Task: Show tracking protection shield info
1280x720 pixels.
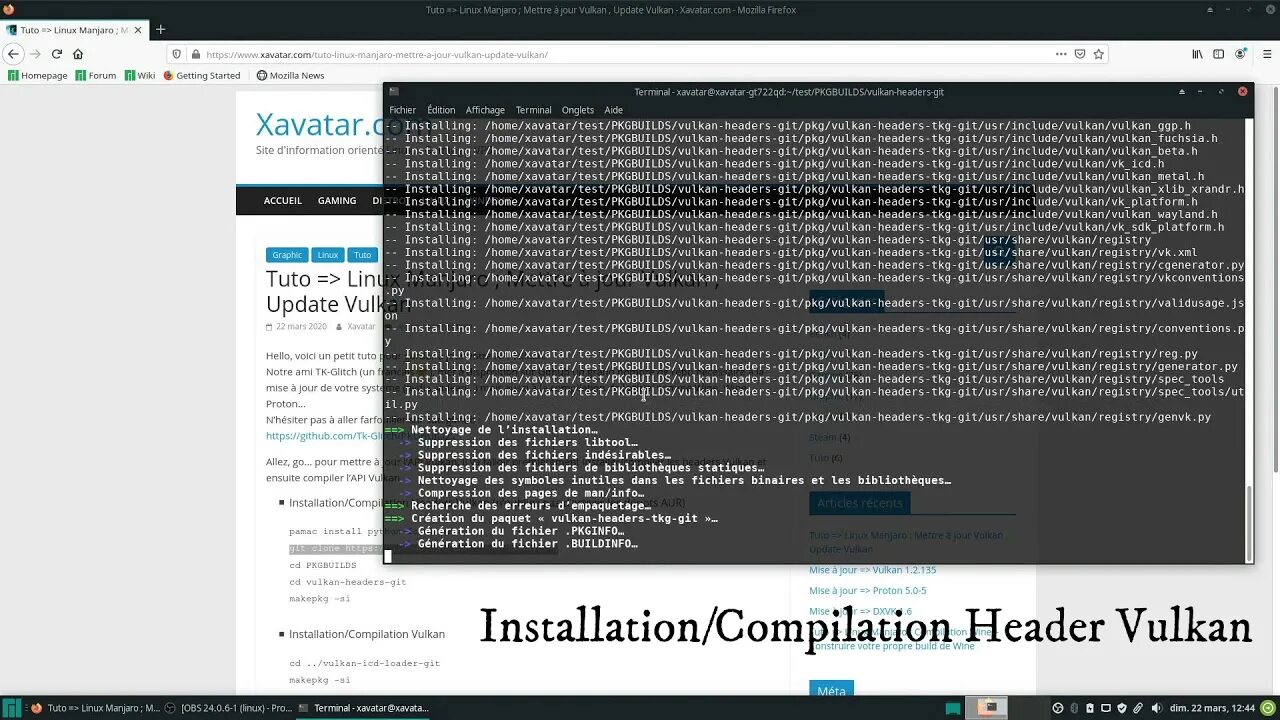Action: pos(178,54)
